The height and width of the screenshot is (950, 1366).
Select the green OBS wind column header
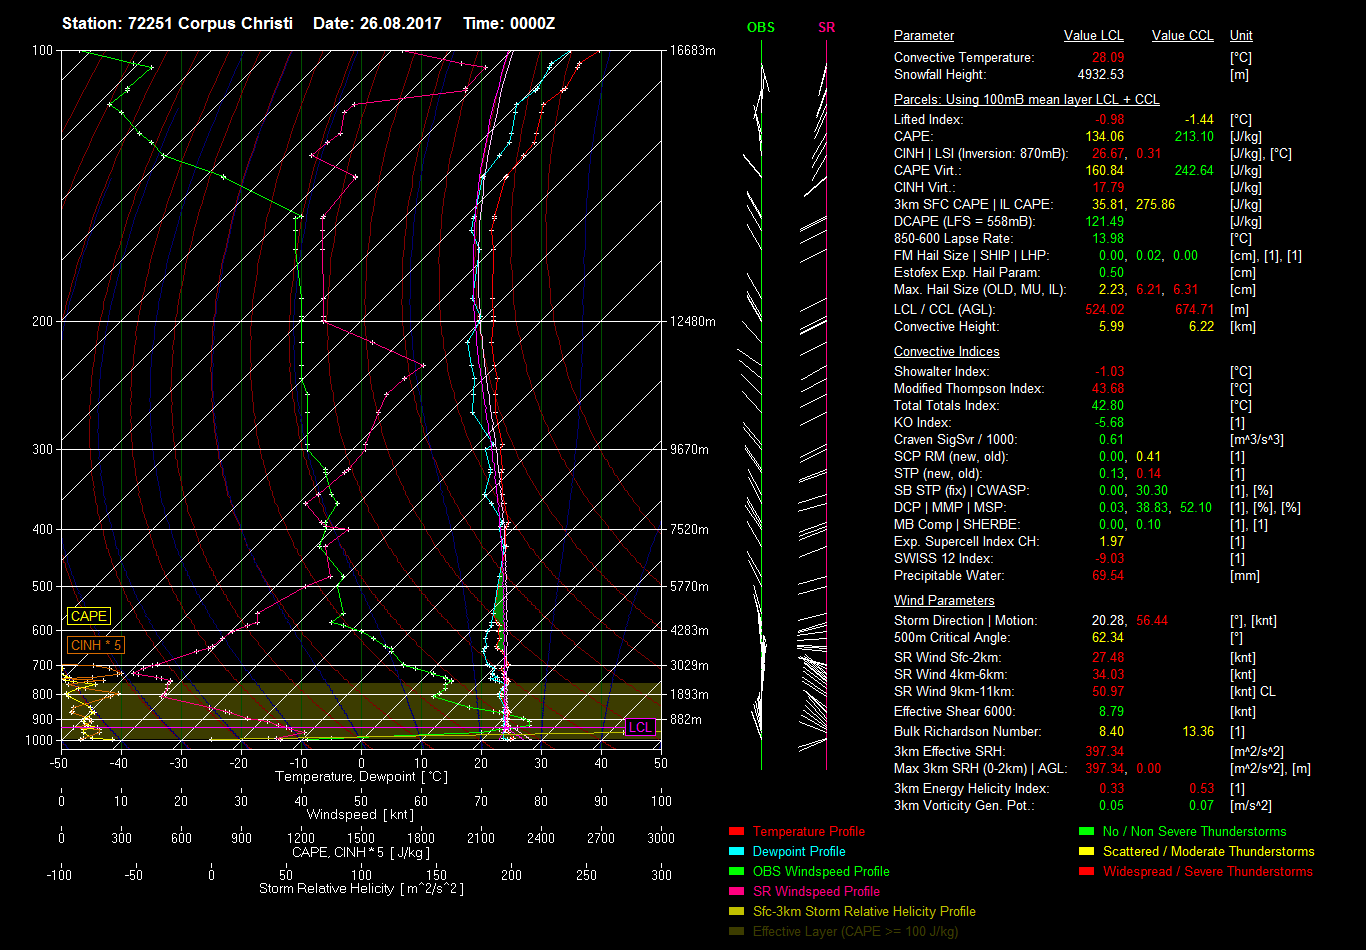760,28
